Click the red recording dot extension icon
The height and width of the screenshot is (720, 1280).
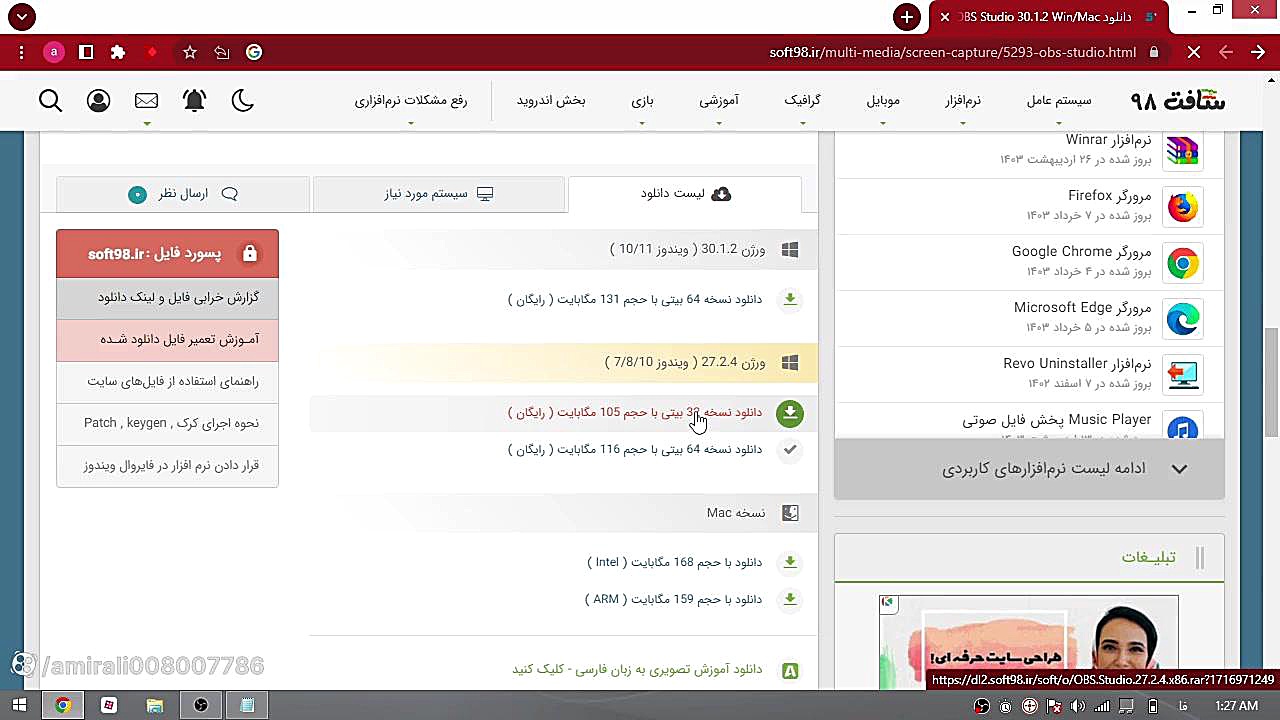152,52
